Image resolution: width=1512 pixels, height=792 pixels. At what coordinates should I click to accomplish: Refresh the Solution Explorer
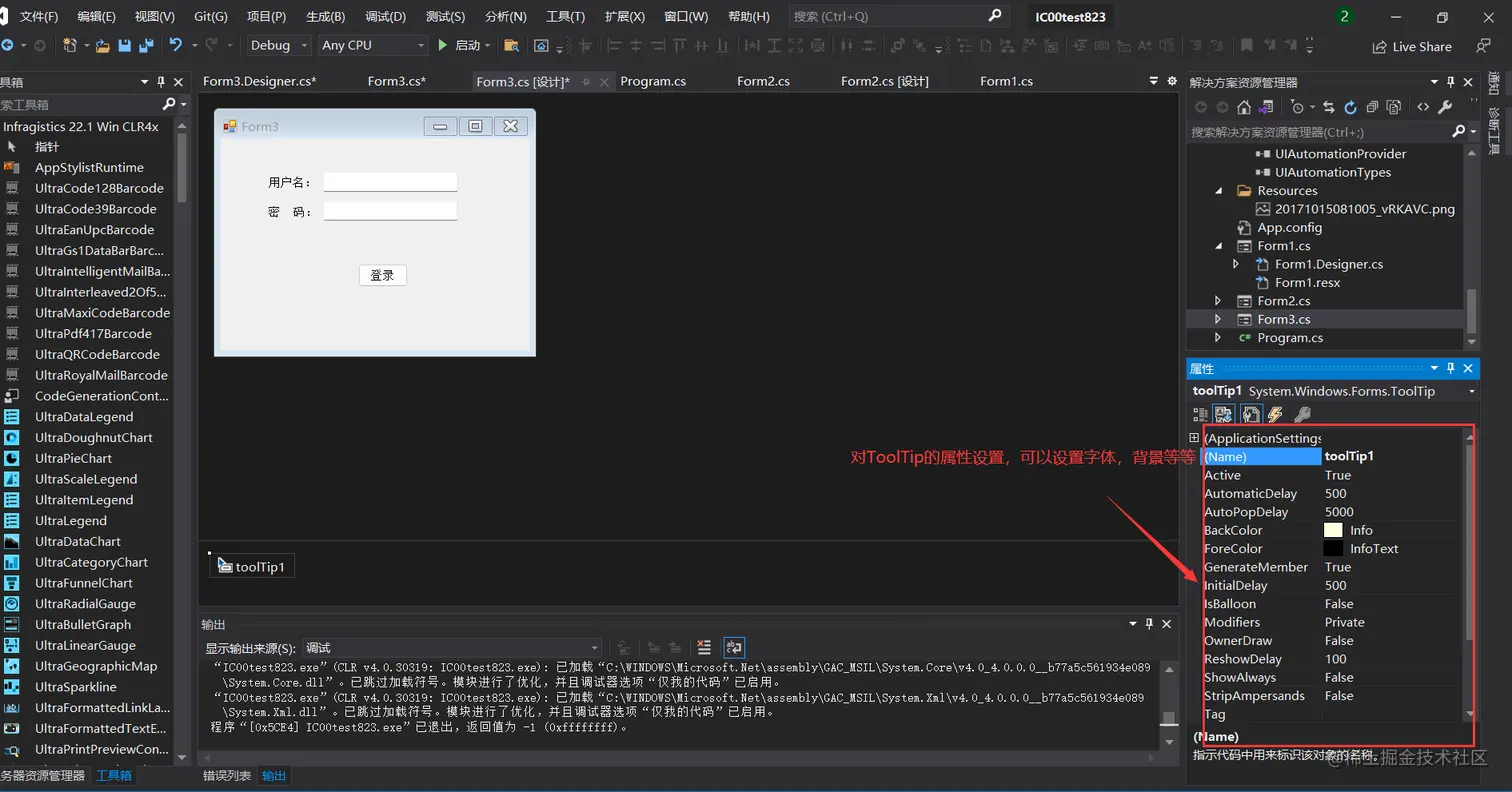(1351, 108)
